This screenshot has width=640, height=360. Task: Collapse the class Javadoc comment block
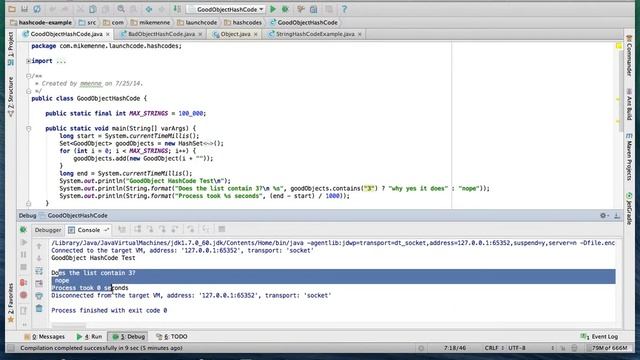point(29,76)
